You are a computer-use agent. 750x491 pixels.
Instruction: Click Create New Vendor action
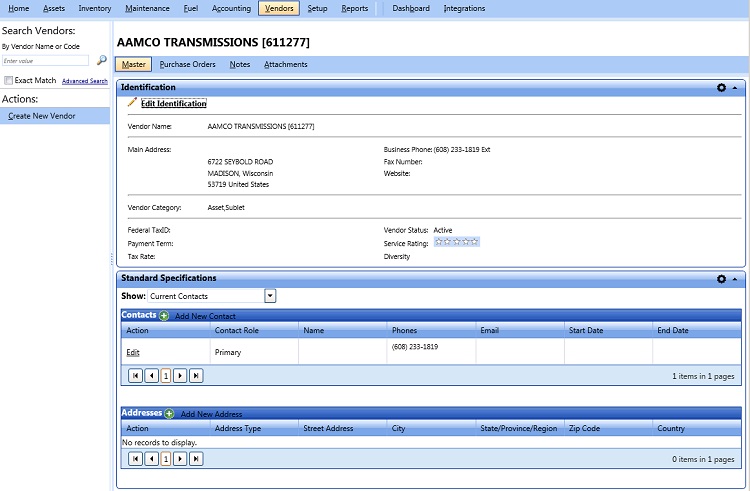point(55,116)
